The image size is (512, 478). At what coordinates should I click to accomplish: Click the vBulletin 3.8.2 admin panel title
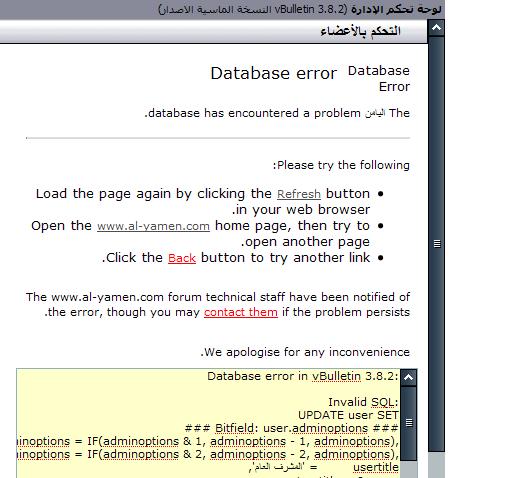[300, 9]
